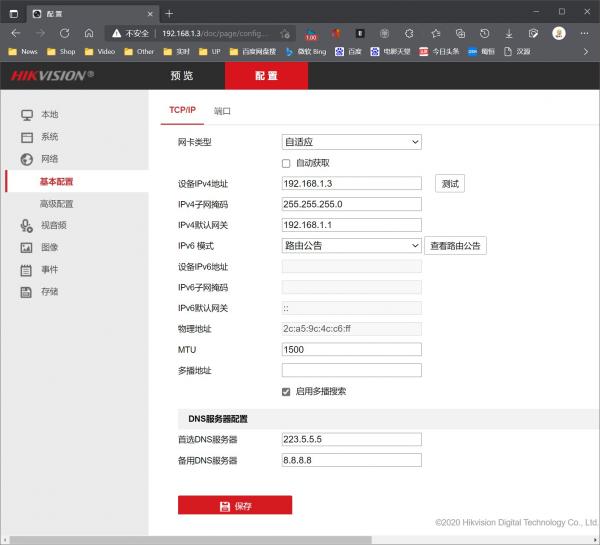Open the 今日头条 bookmark
This screenshot has height=545, width=600.
click(x=439, y=52)
